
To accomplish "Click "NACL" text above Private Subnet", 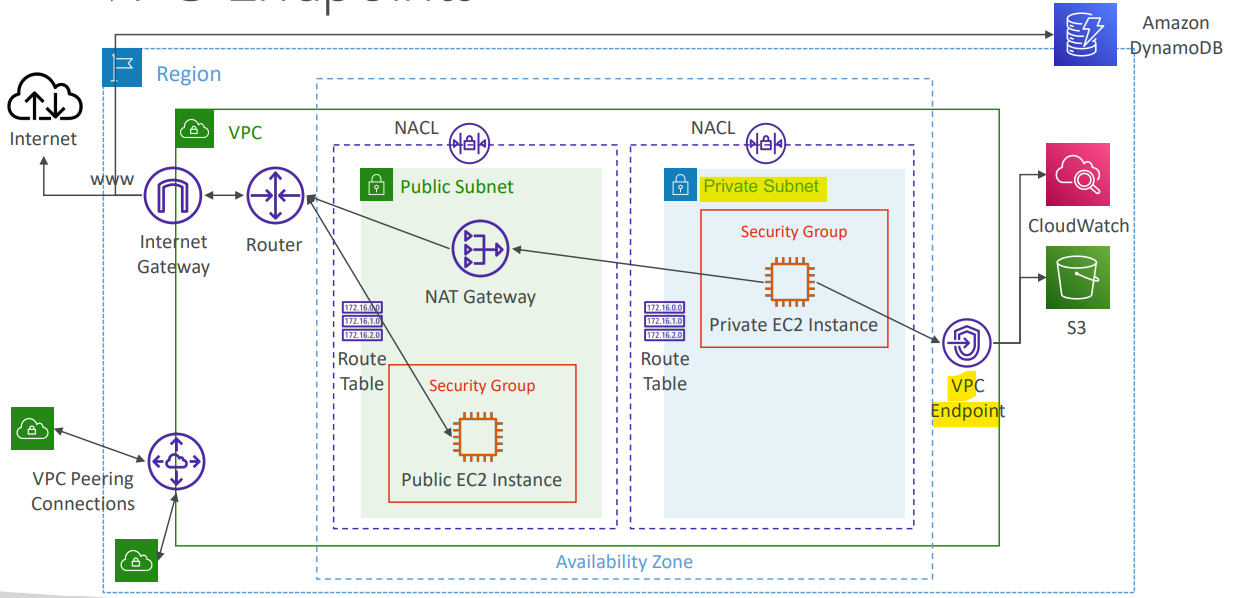I will [x=713, y=128].
